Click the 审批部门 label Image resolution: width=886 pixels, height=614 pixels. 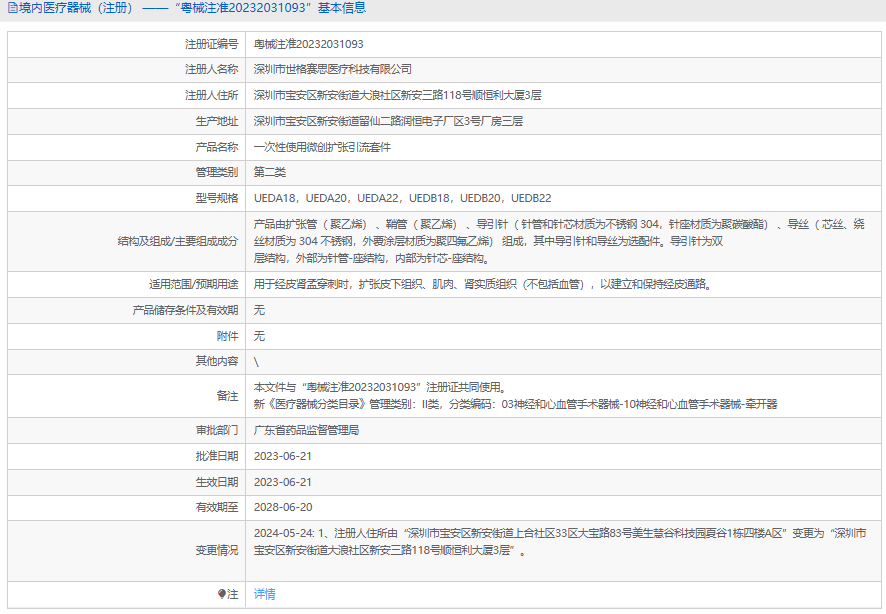tap(217, 430)
